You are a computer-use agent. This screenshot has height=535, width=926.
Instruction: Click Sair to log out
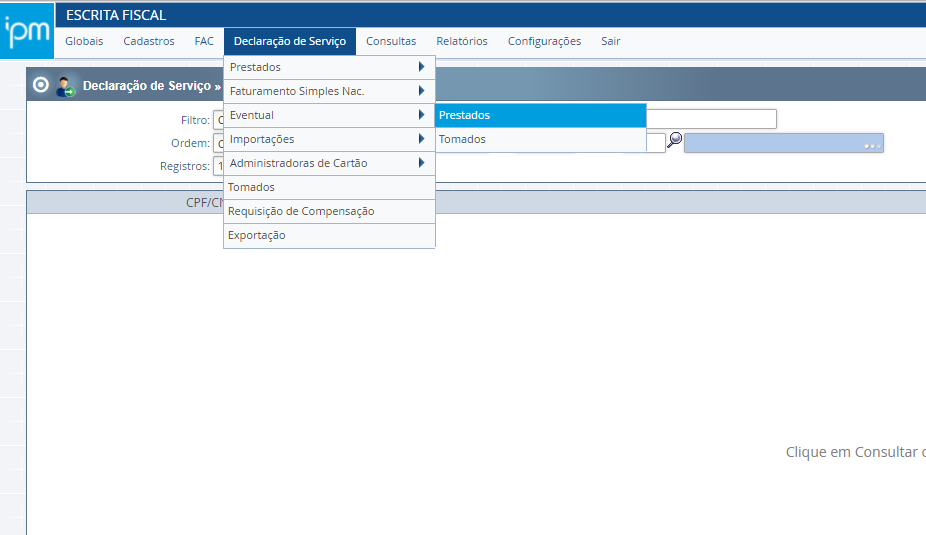[x=610, y=41]
